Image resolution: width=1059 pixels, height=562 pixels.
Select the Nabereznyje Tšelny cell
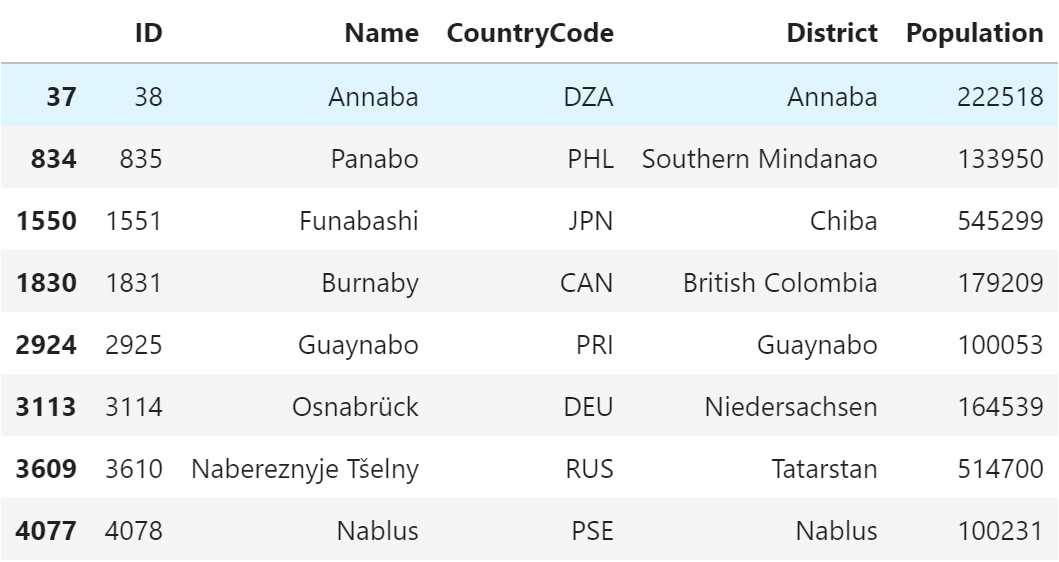(x=305, y=469)
